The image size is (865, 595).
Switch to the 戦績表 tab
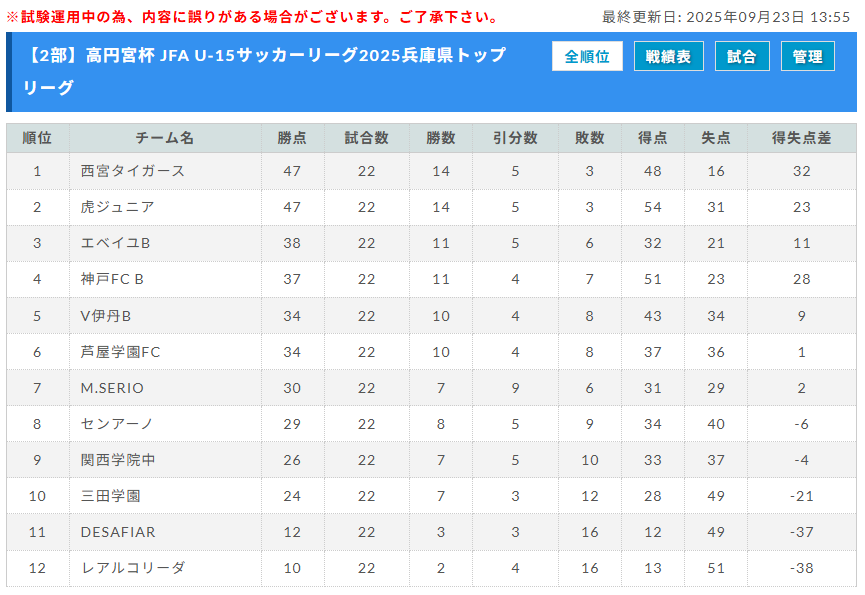(668, 57)
